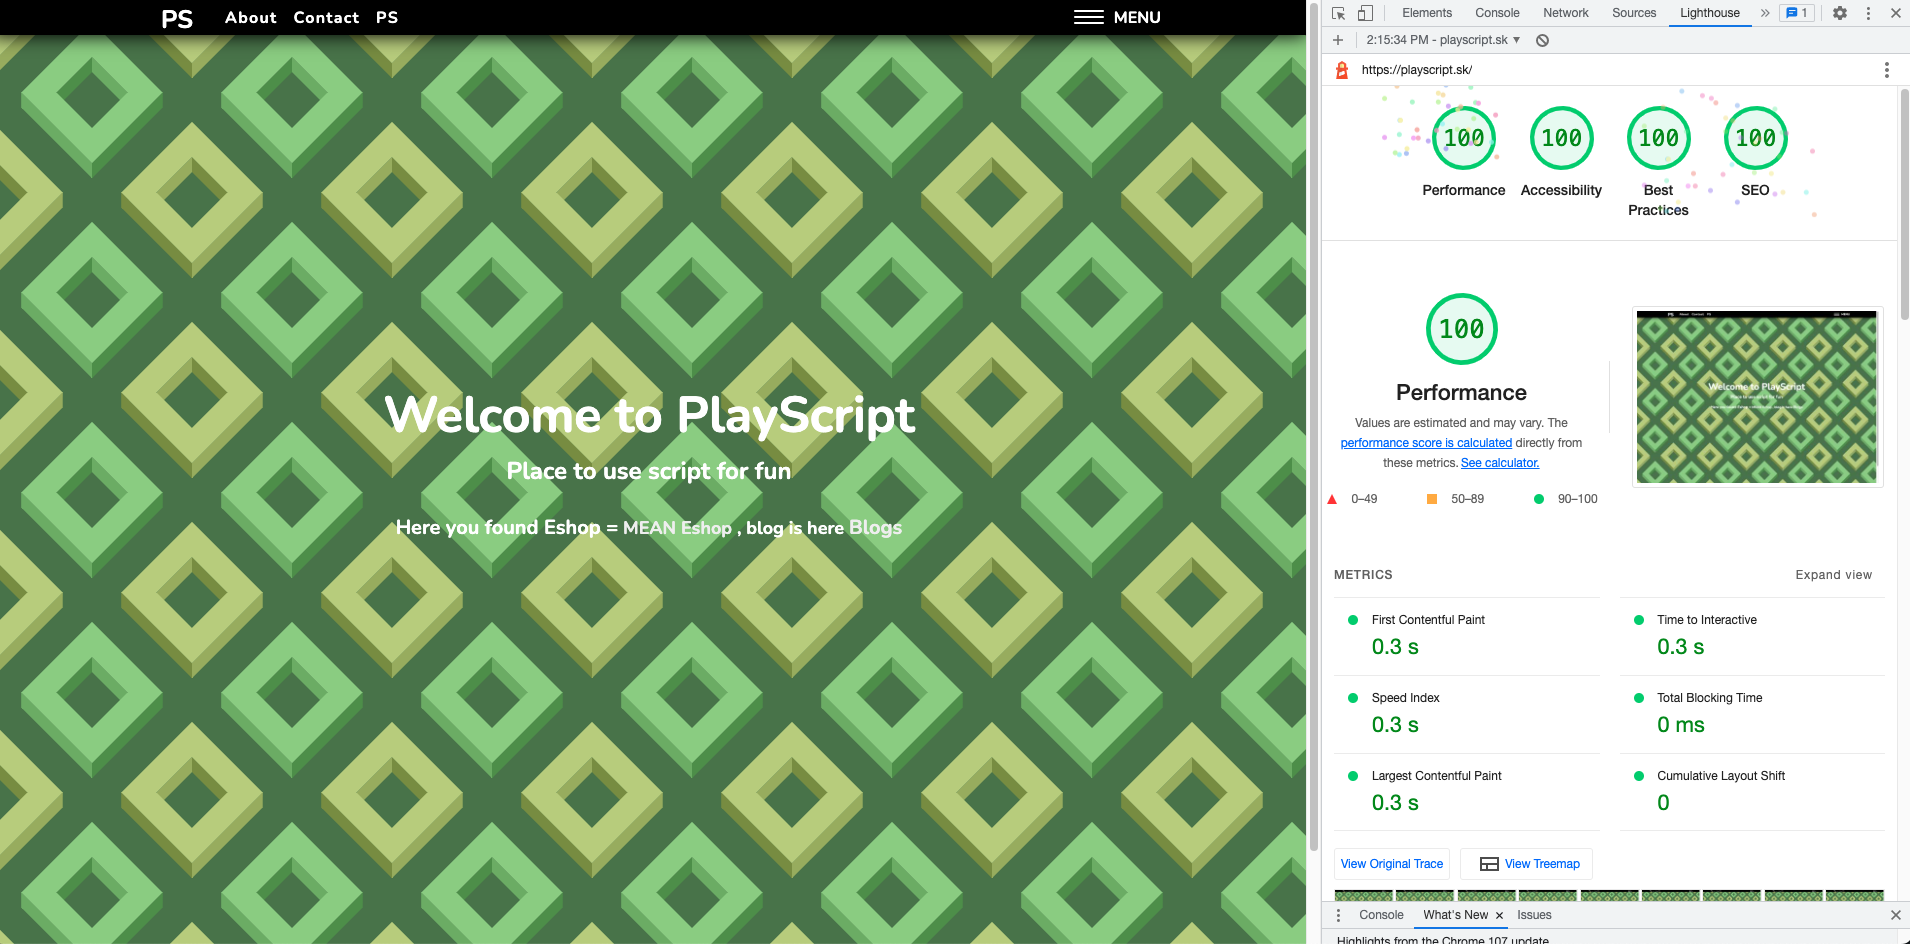Select Total Blocking Time metric
The height and width of the screenshot is (944, 1910).
pos(1752,714)
